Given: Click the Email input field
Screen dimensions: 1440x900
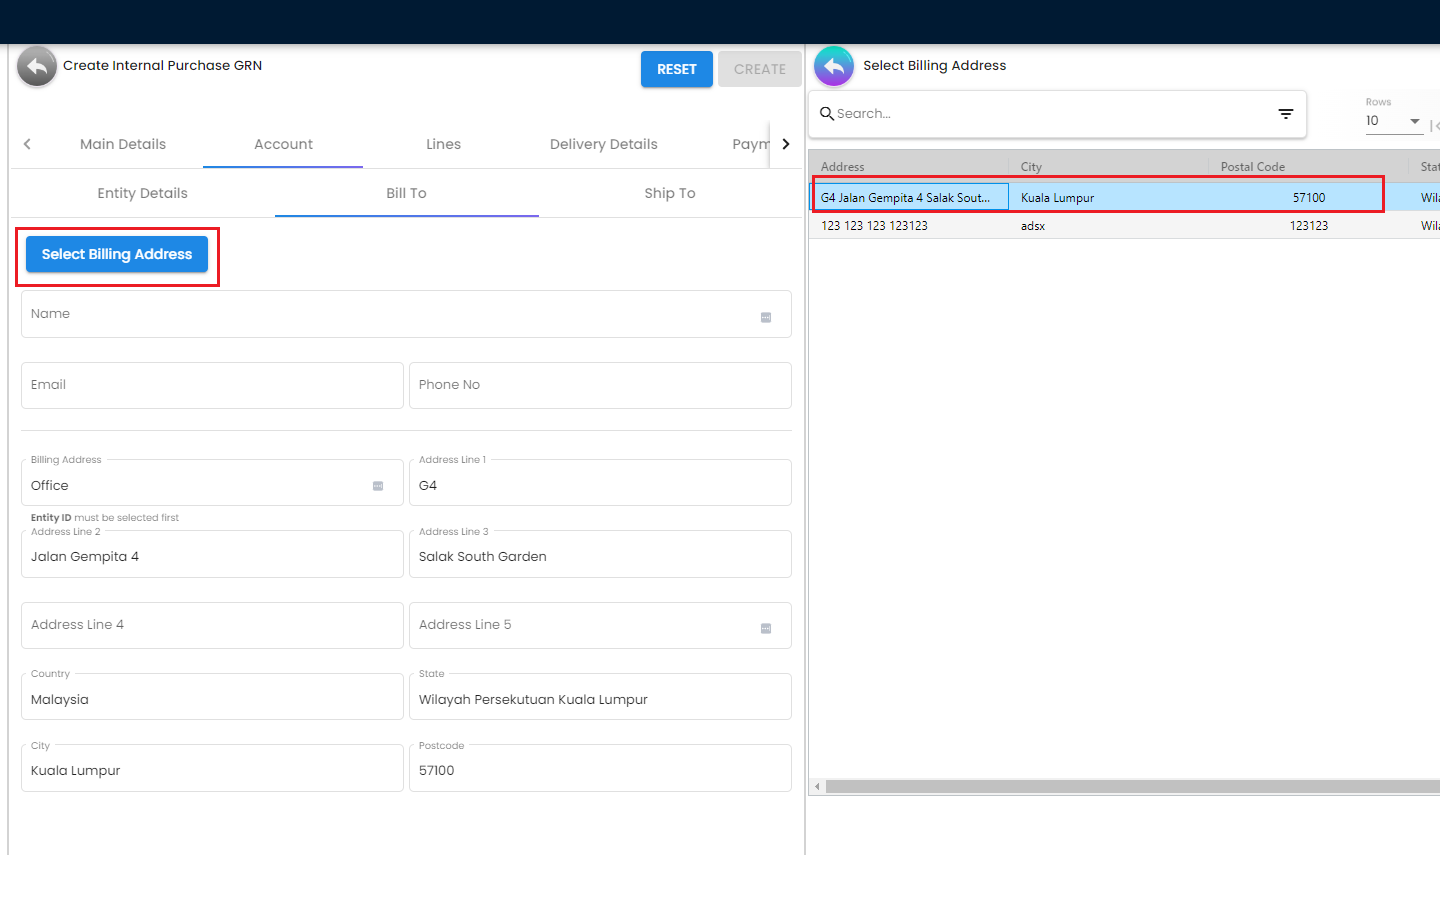Looking at the screenshot, I should click(212, 385).
